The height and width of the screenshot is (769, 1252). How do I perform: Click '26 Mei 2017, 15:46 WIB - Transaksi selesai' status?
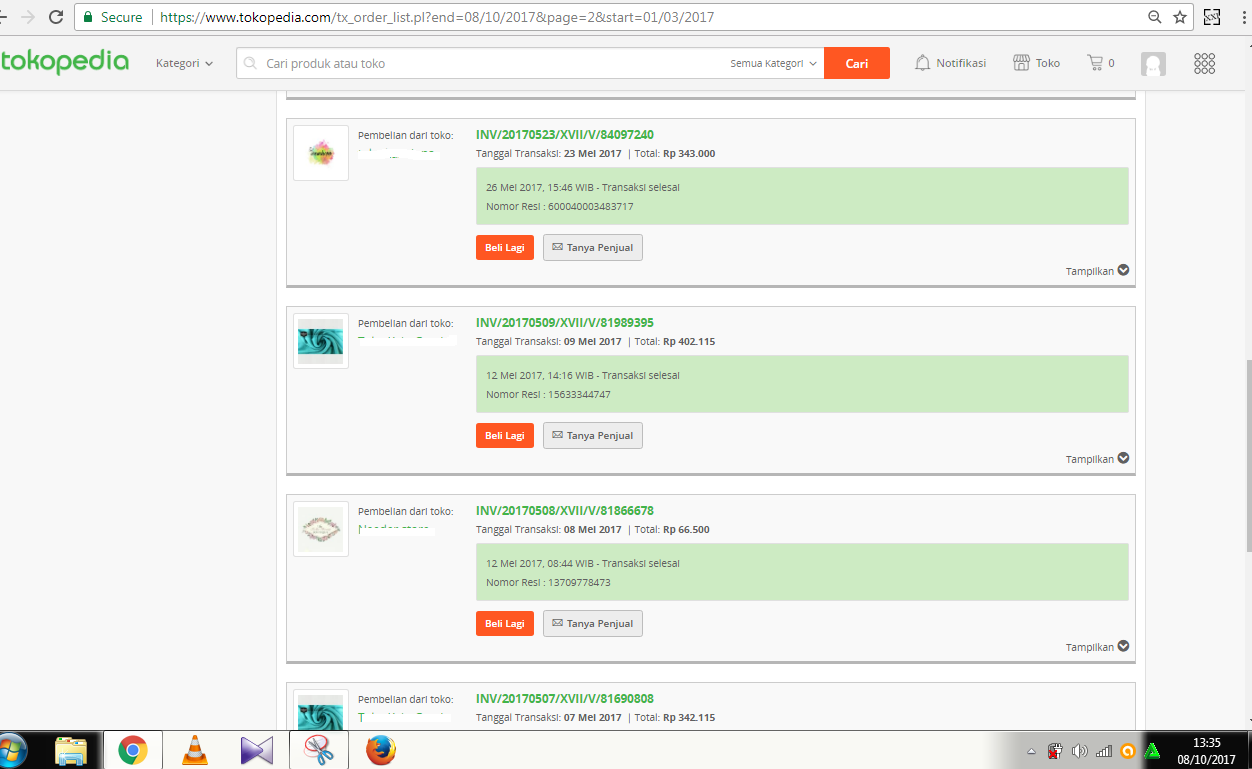pyautogui.click(x=583, y=187)
